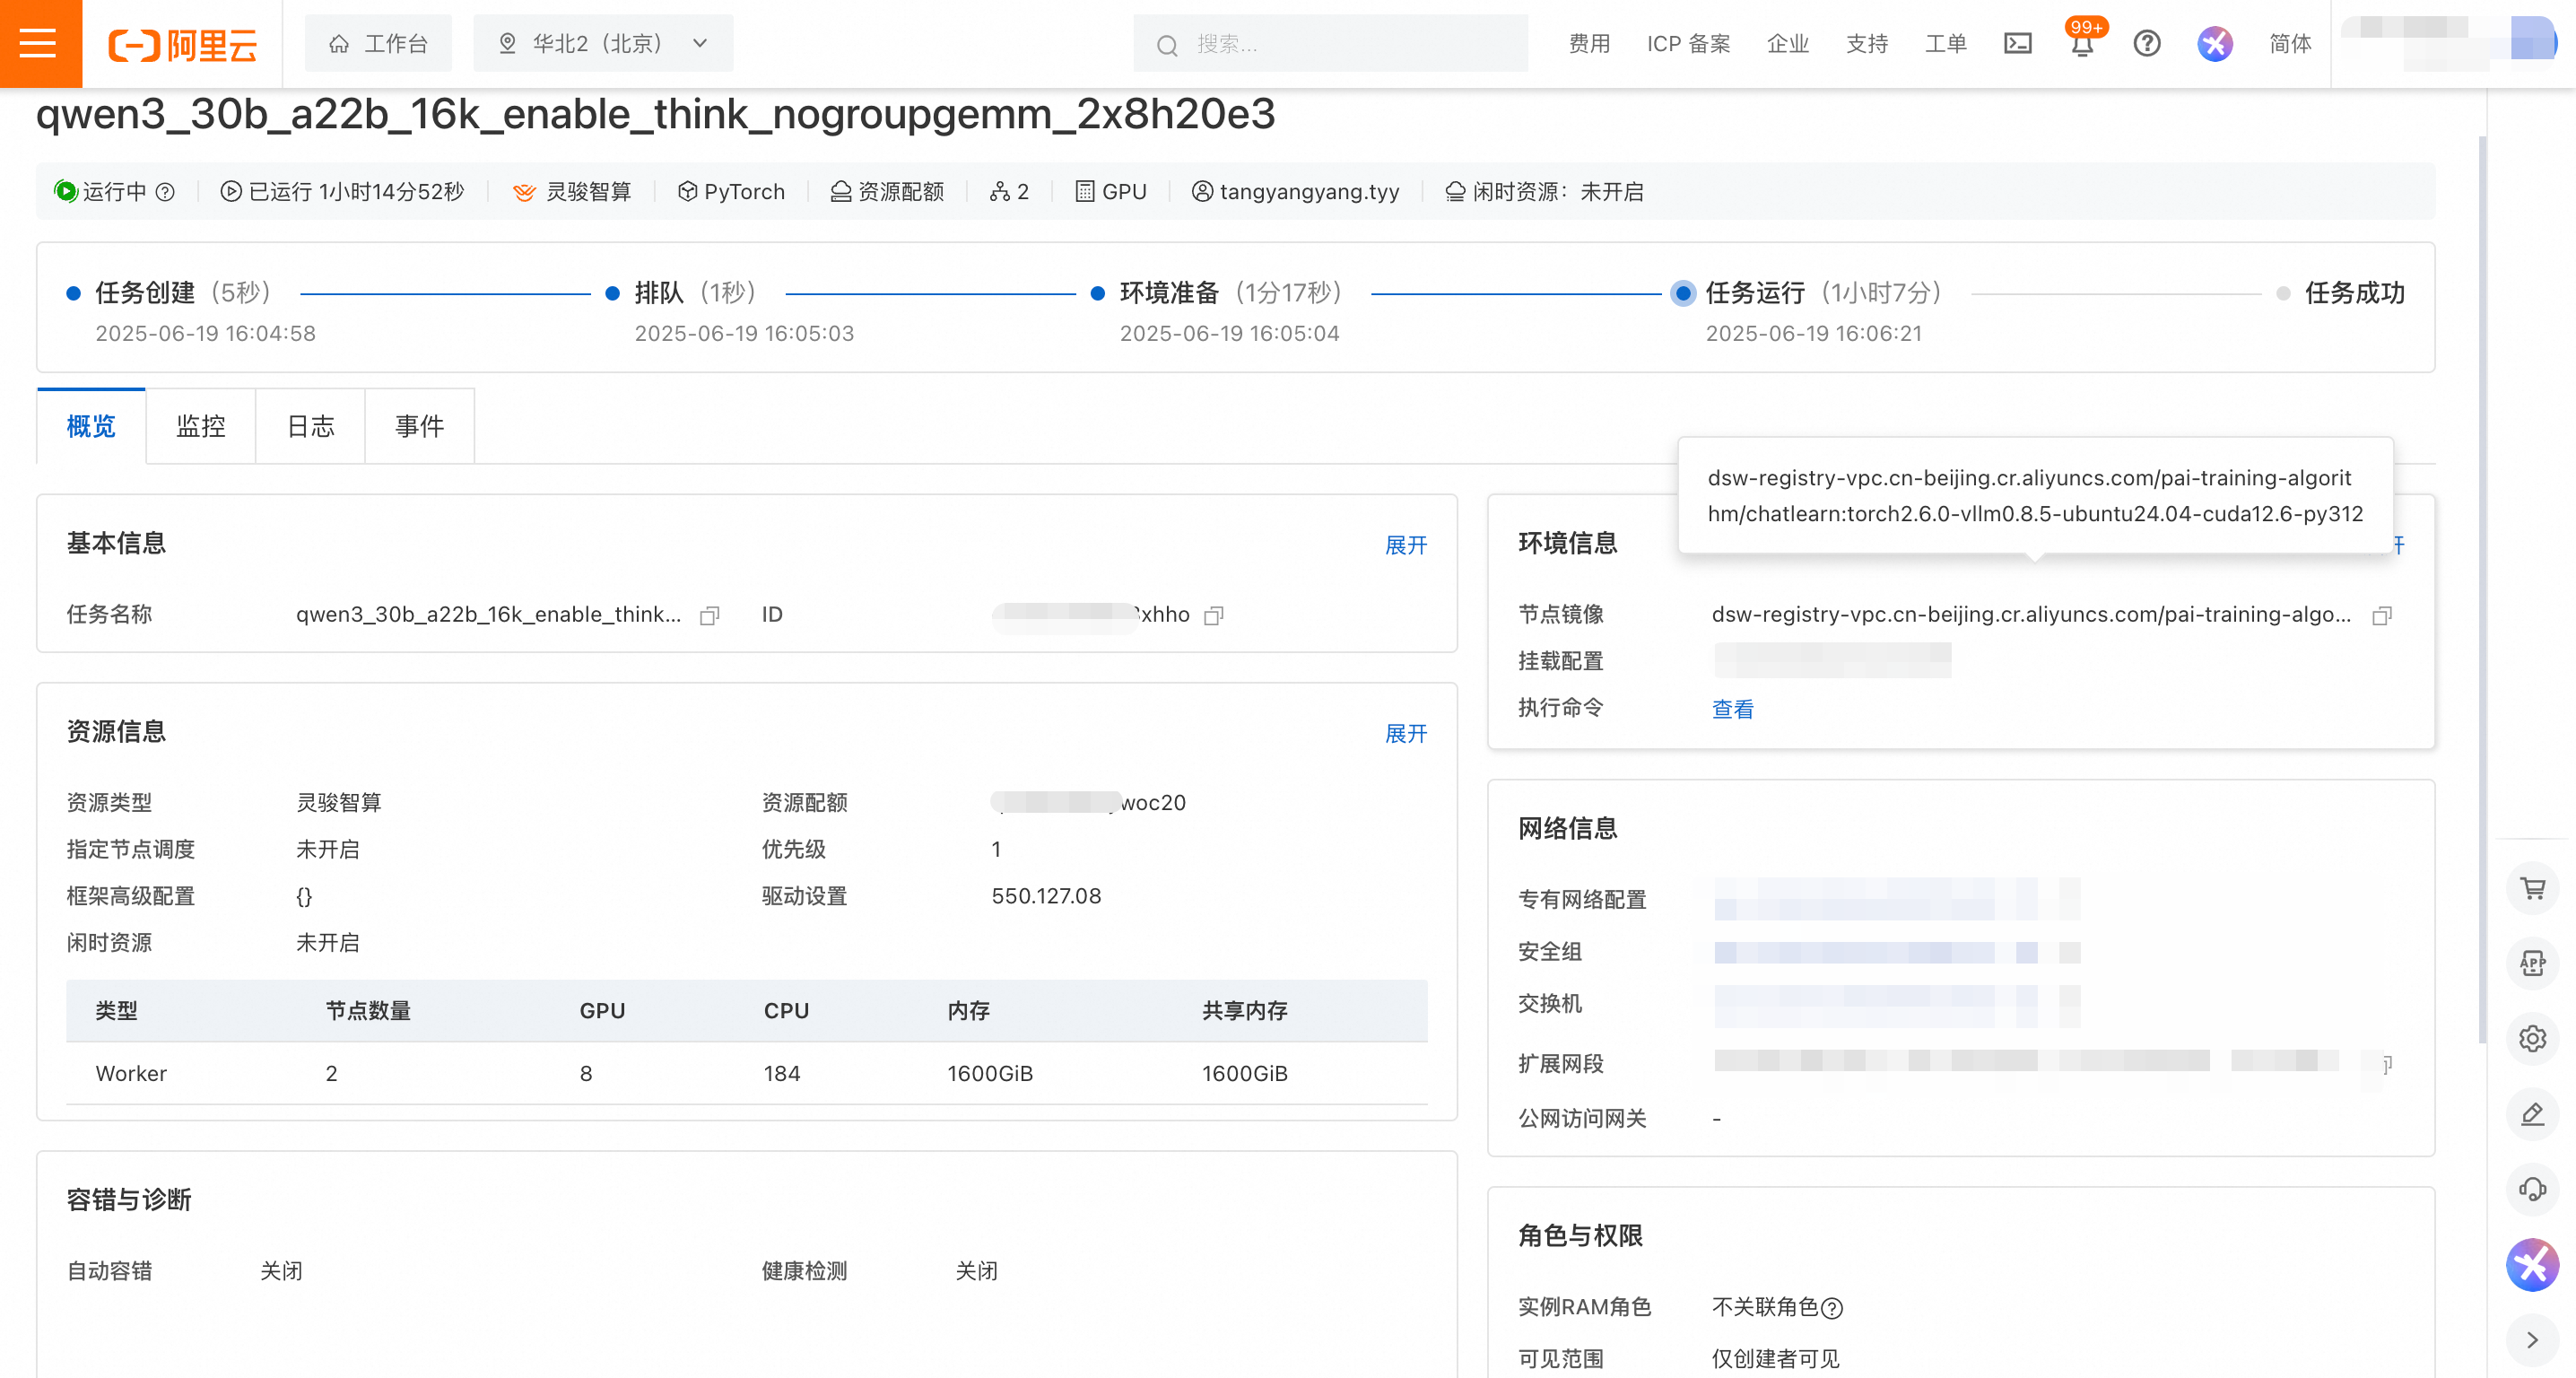Open customer support headset icon

pos(2532,1188)
